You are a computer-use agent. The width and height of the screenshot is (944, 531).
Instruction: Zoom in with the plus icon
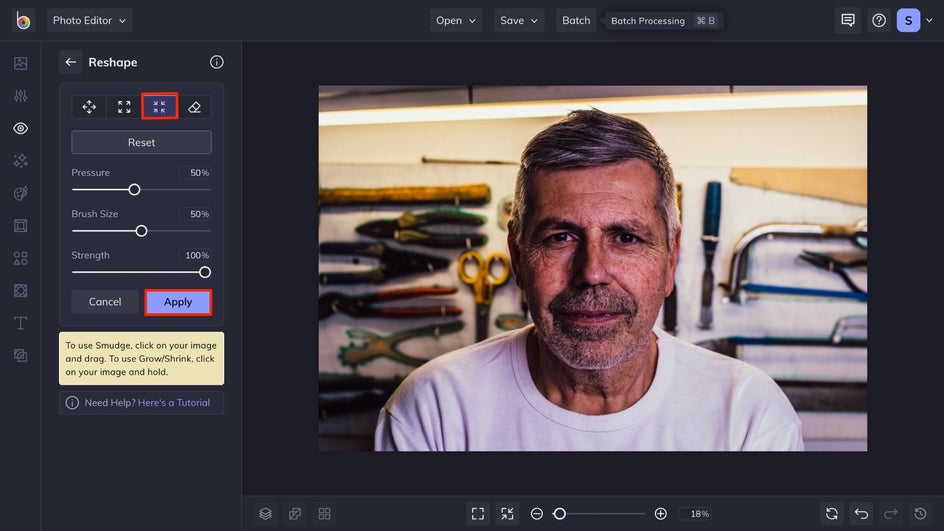660,513
